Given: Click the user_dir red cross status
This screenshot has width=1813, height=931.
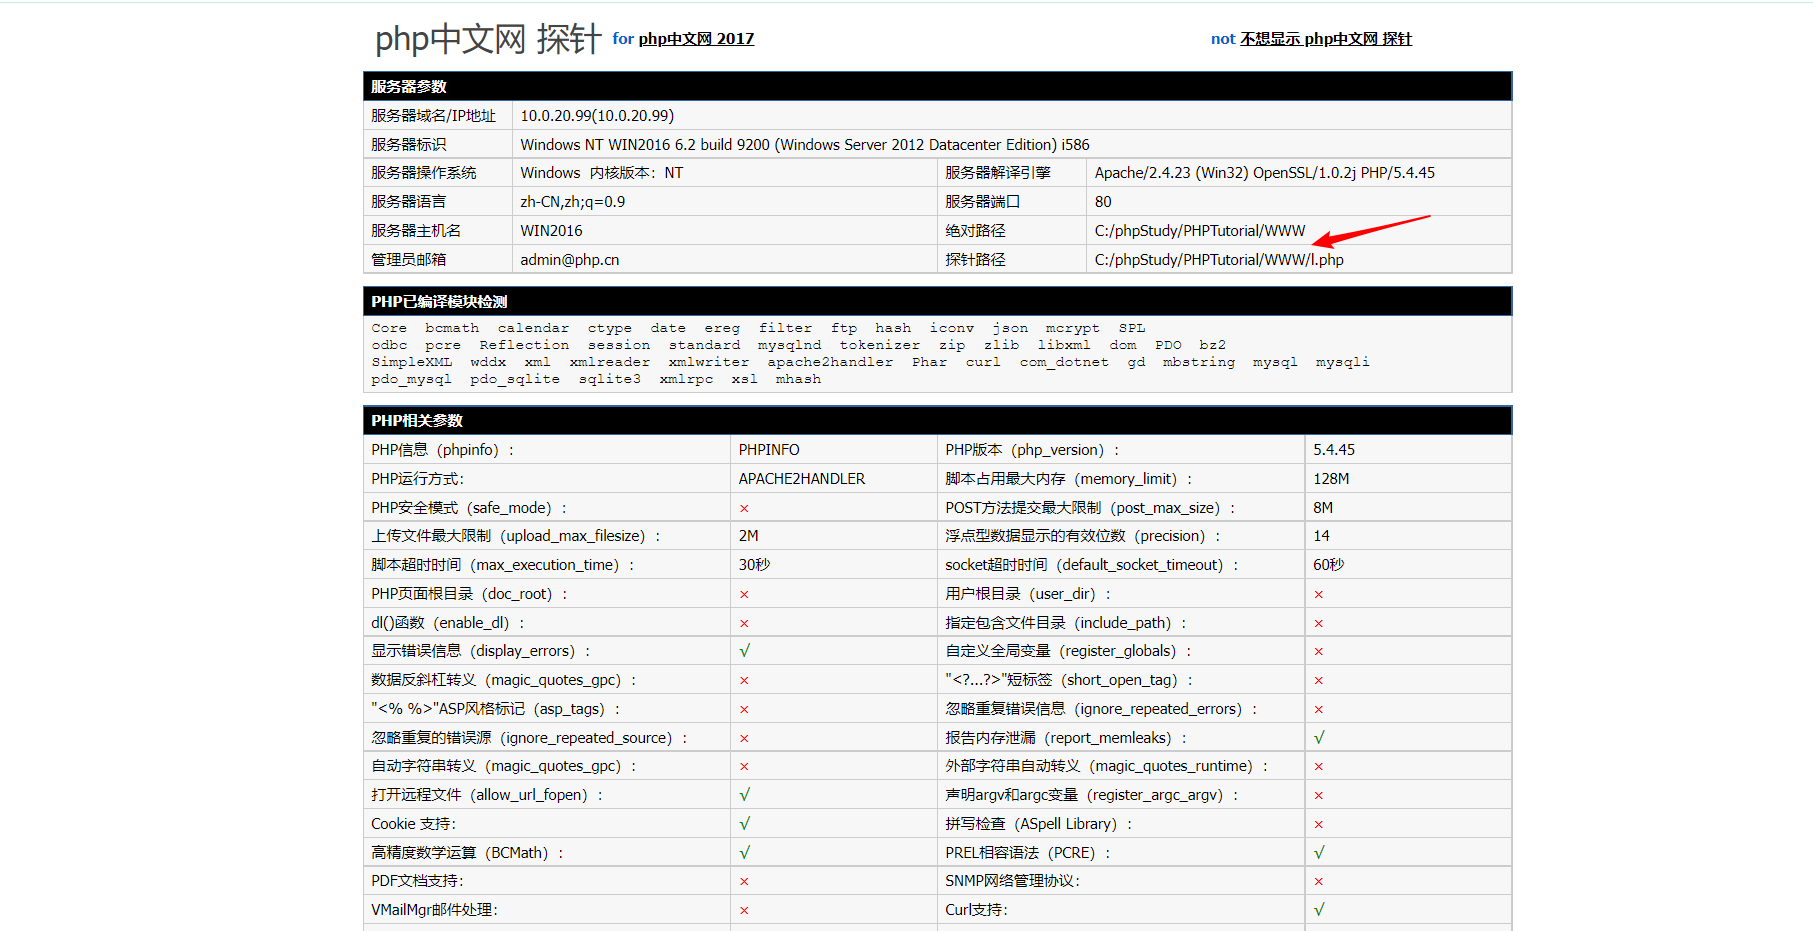Looking at the screenshot, I should (x=1318, y=594).
